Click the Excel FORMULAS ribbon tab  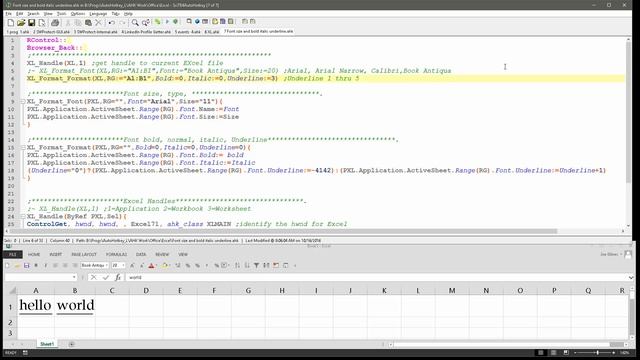pos(116,254)
